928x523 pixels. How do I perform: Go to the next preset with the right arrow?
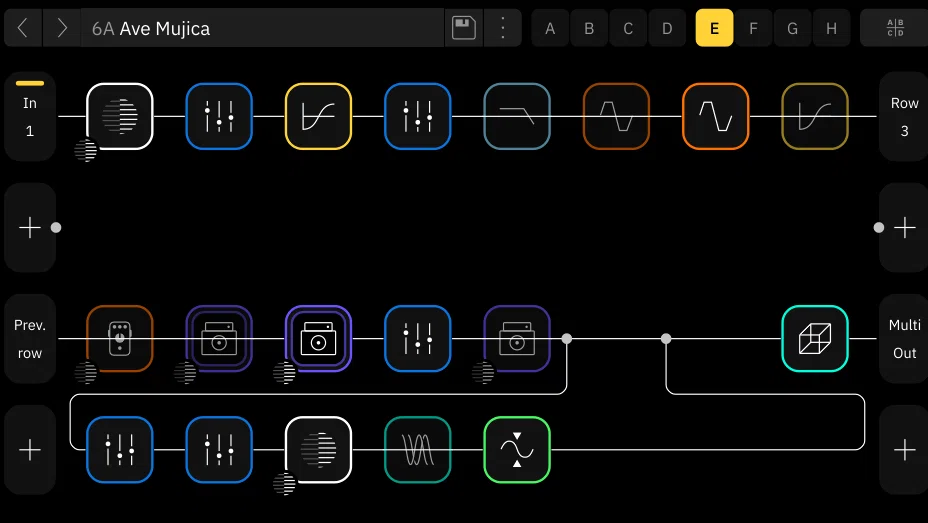(62, 28)
